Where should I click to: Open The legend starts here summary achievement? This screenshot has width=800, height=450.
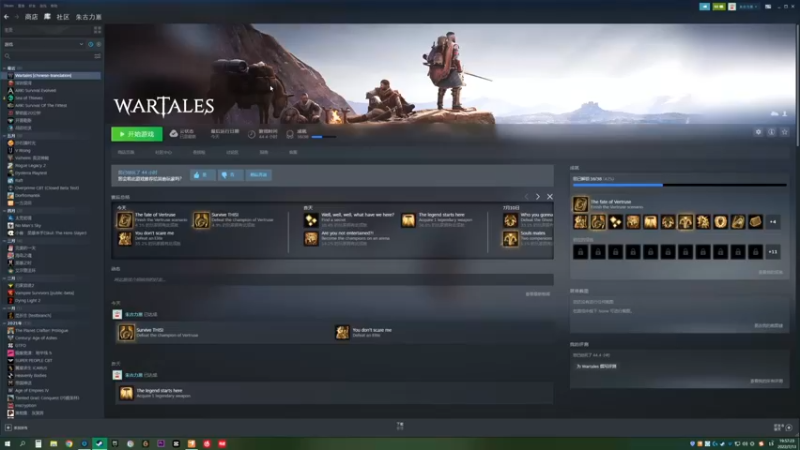[408, 220]
